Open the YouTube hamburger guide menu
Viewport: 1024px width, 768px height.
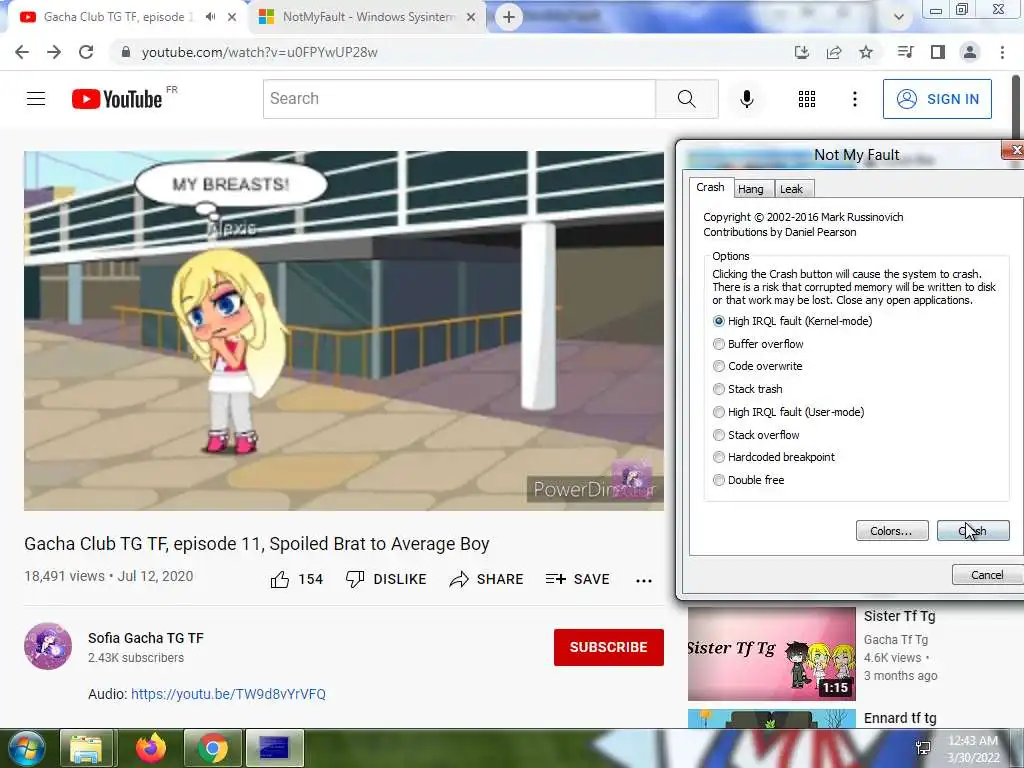pos(36,99)
